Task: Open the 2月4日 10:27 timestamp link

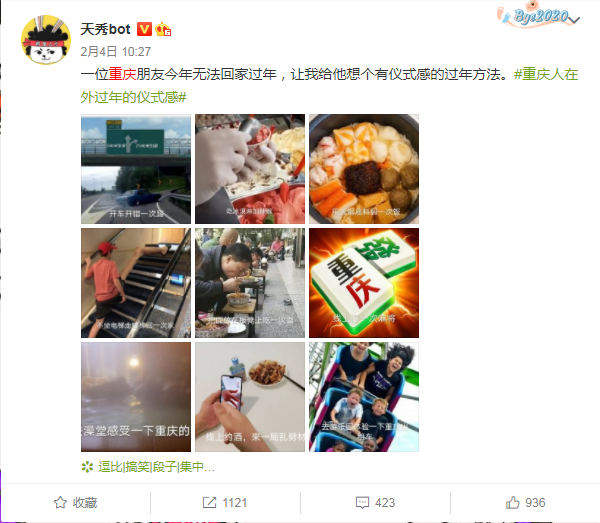Action: coord(116,52)
